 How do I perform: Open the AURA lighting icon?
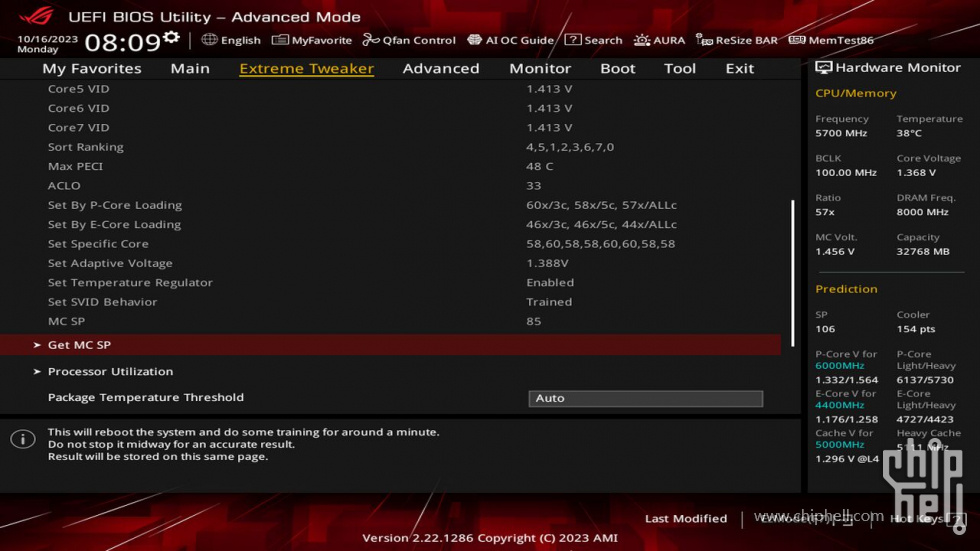point(642,40)
